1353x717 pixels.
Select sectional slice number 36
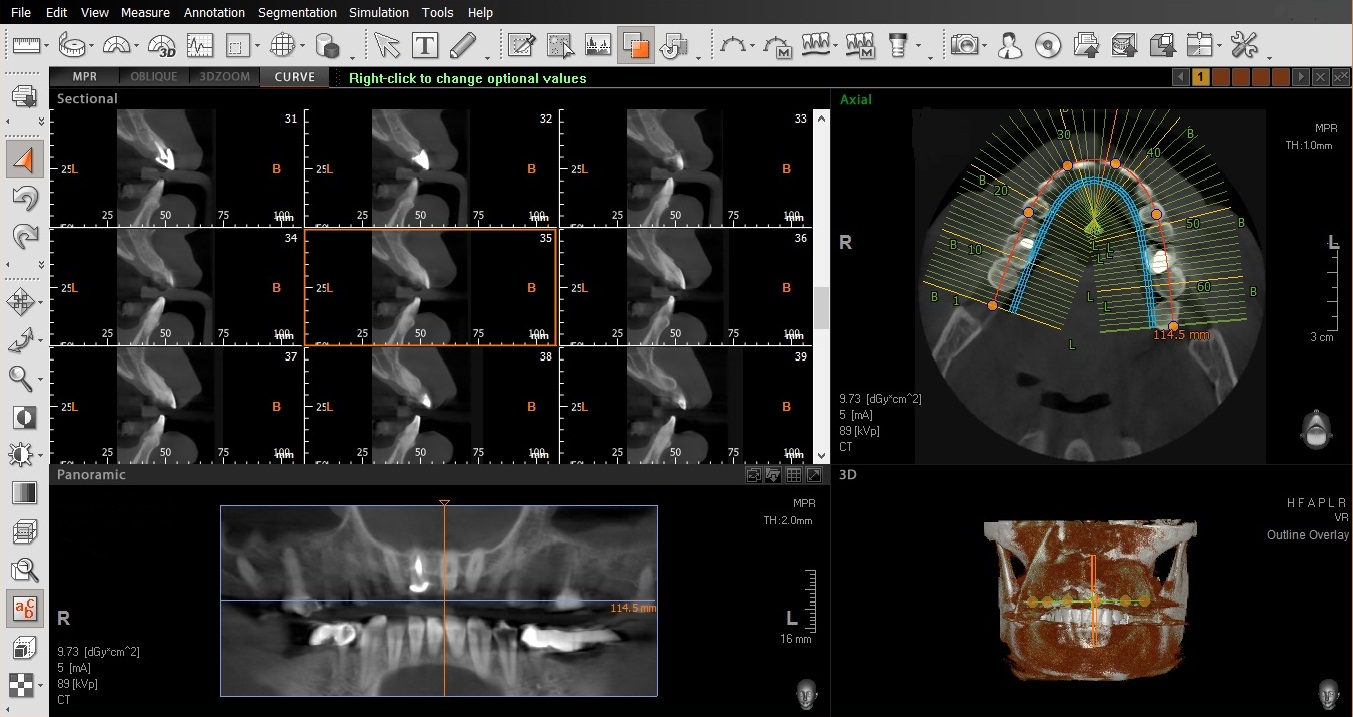[x=685, y=286]
